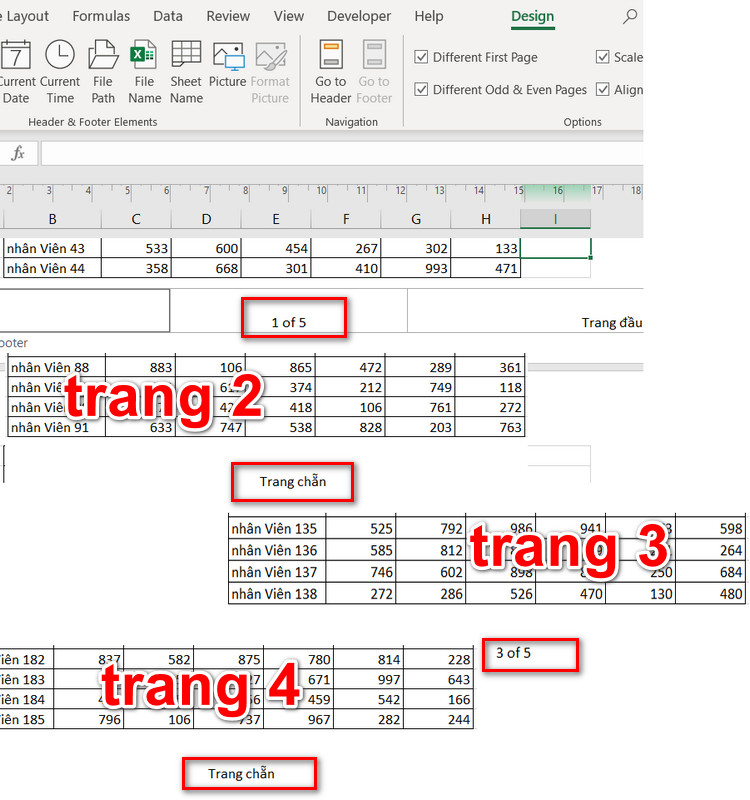Select the active cell in column I

[556, 248]
